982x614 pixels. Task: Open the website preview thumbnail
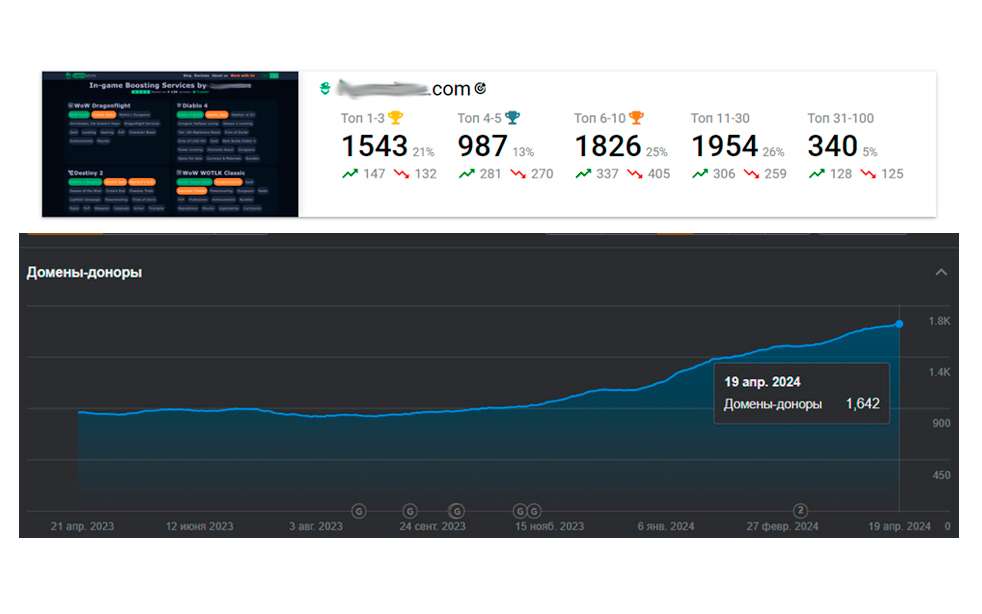click(x=170, y=144)
